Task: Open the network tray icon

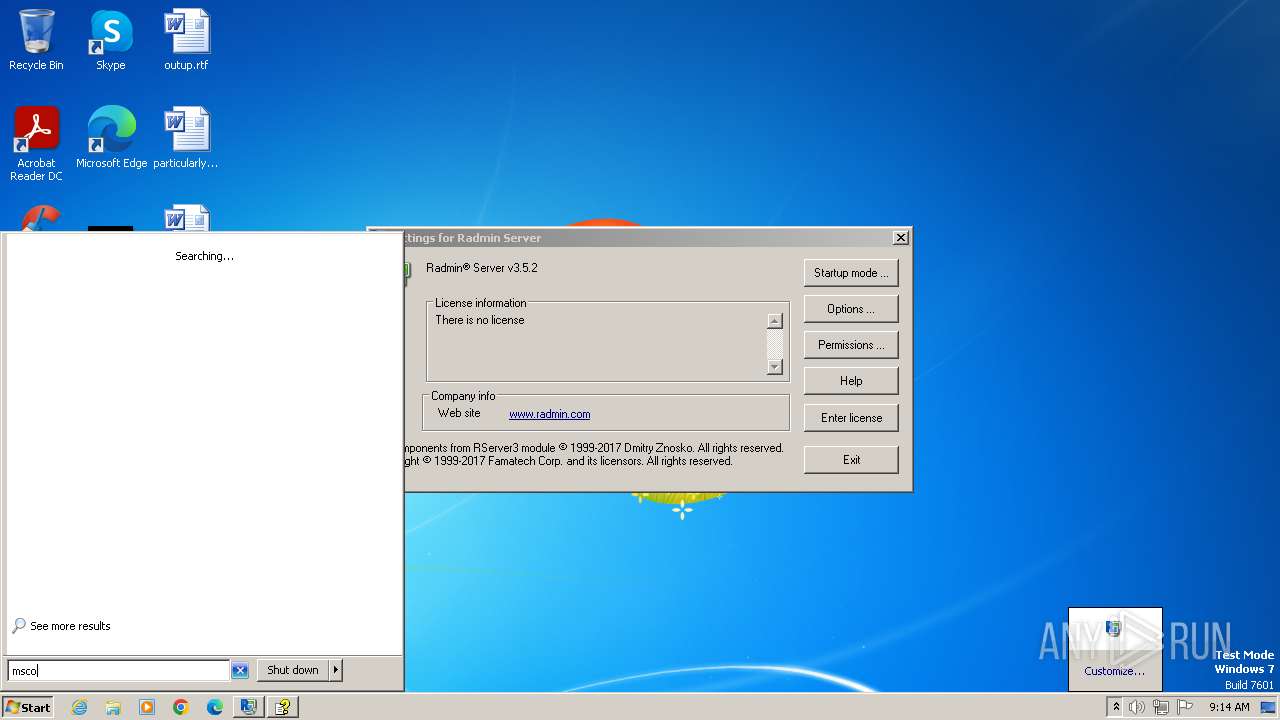Action: pos(1161,707)
